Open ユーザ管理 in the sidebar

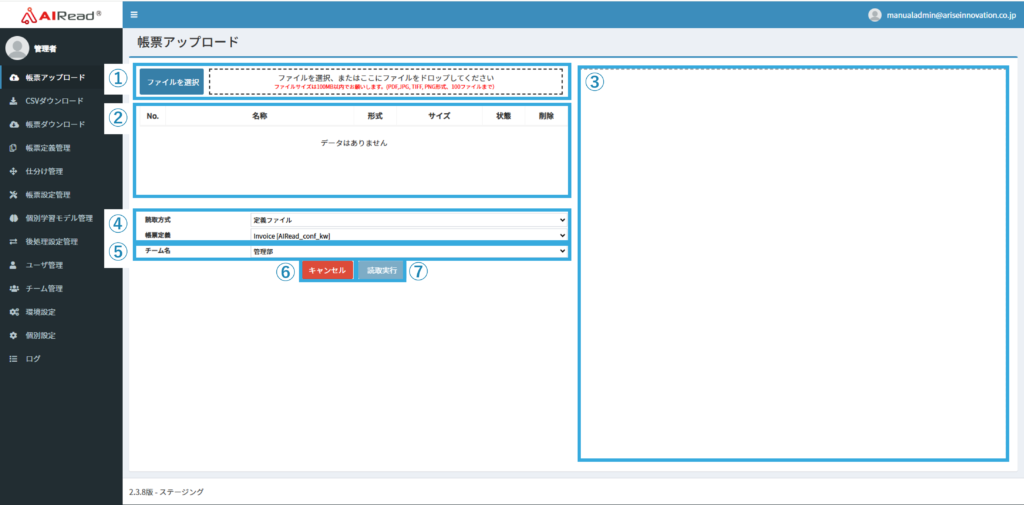point(44,265)
